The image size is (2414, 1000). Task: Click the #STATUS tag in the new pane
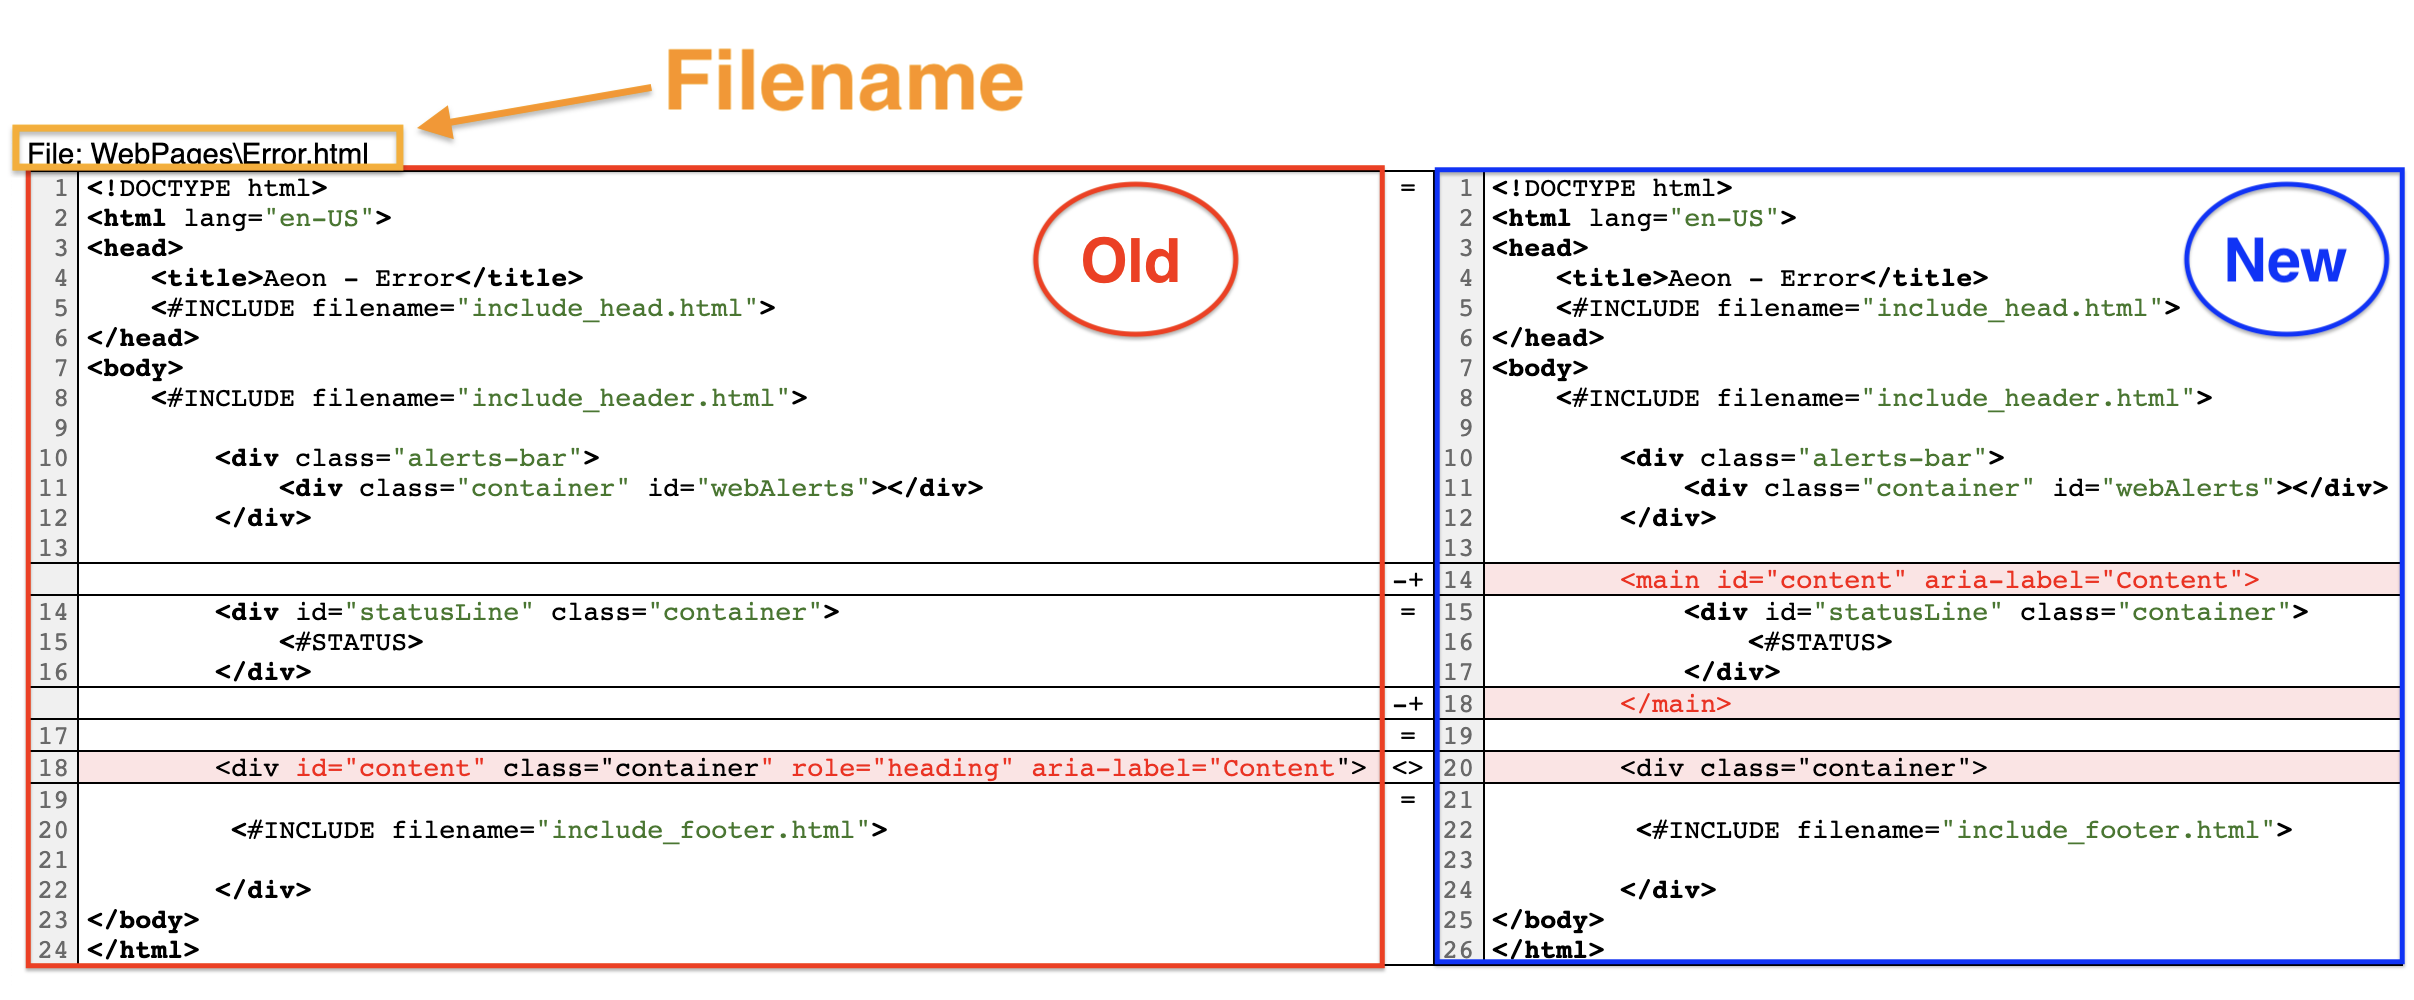click(x=1819, y=642)
